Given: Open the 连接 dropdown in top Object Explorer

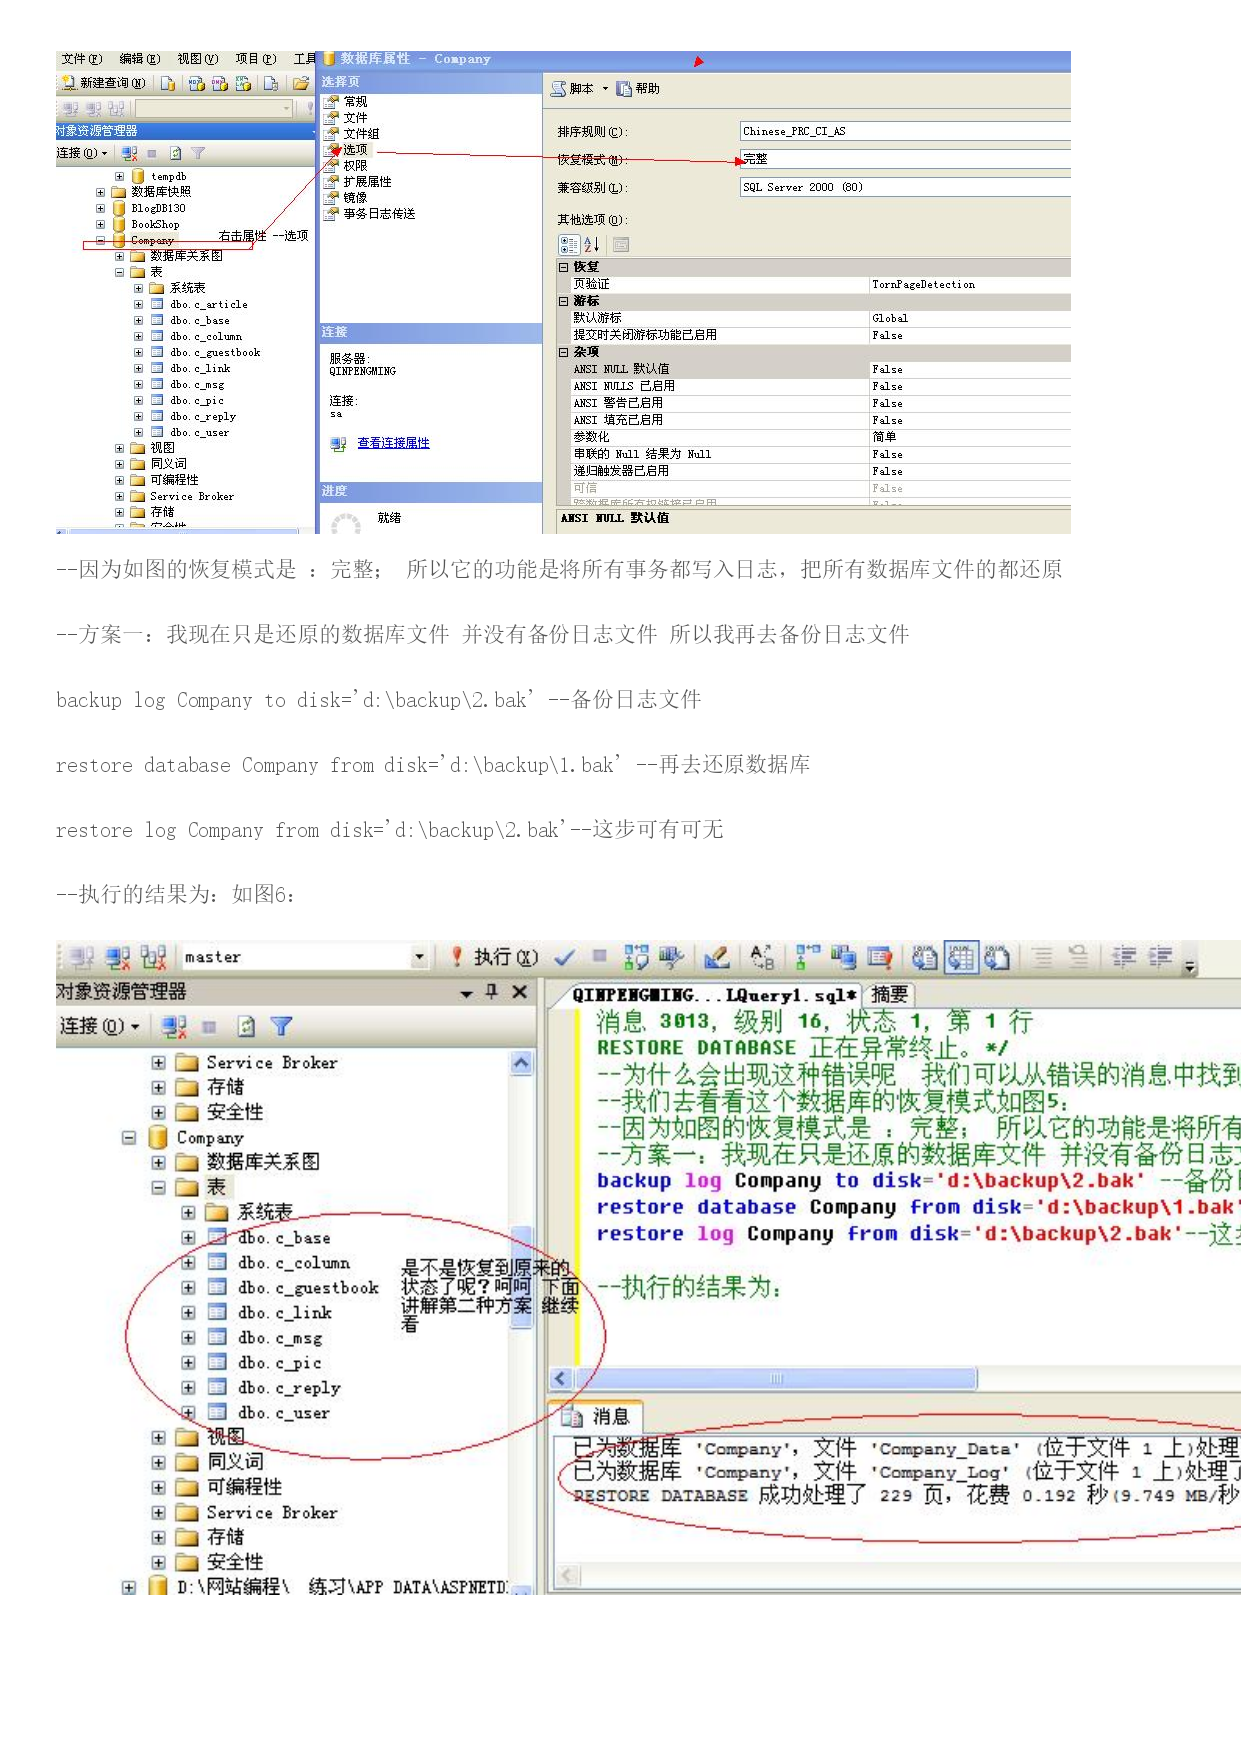Looking at the screenshot, I should (83, 153).
